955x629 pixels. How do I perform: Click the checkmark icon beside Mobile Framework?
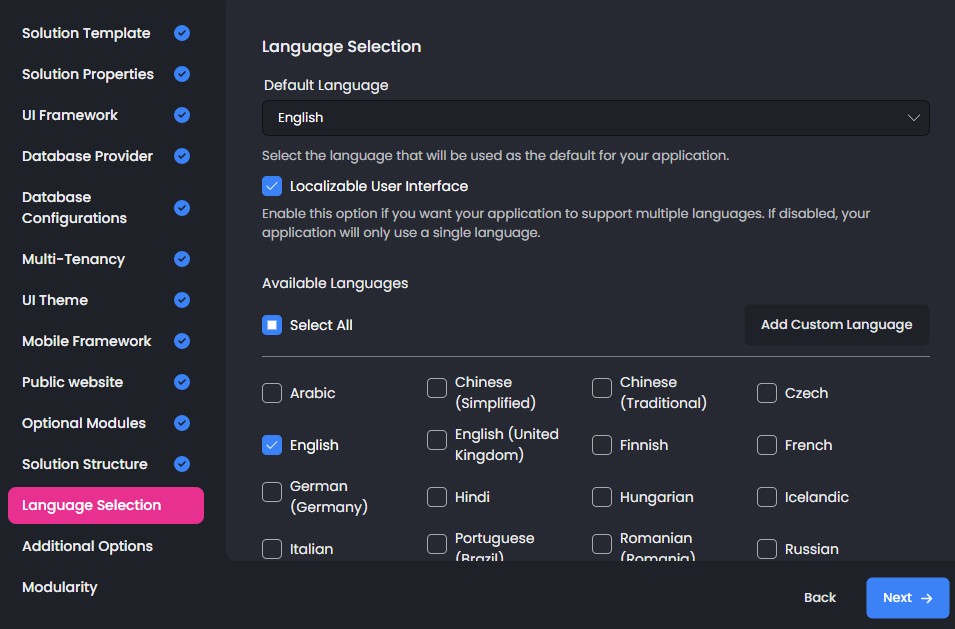coord(182,341)
